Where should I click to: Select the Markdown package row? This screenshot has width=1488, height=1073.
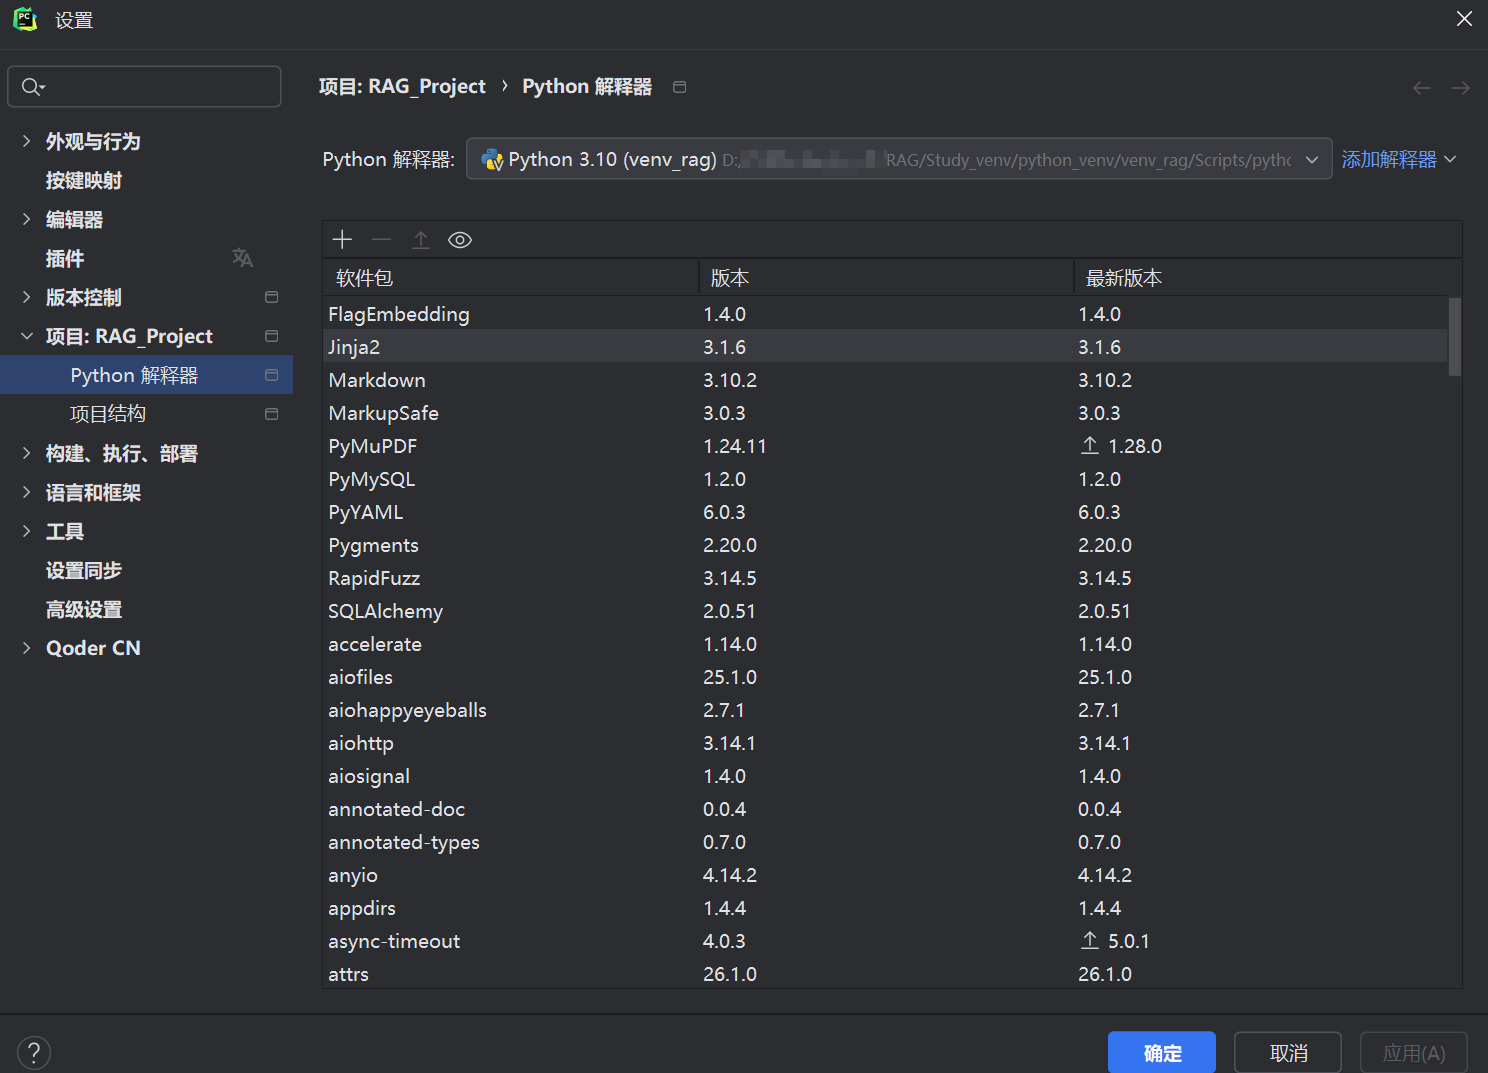(x=885, y=380)
